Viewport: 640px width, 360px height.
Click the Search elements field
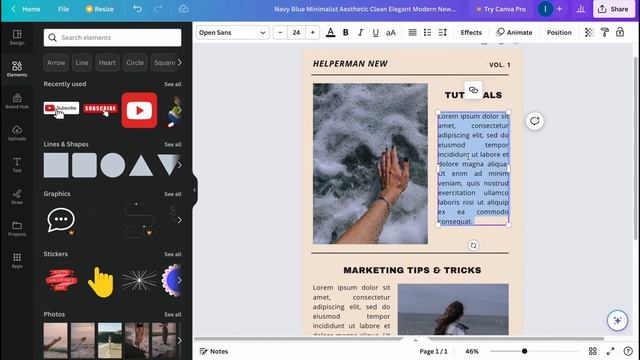click(113, 38)
